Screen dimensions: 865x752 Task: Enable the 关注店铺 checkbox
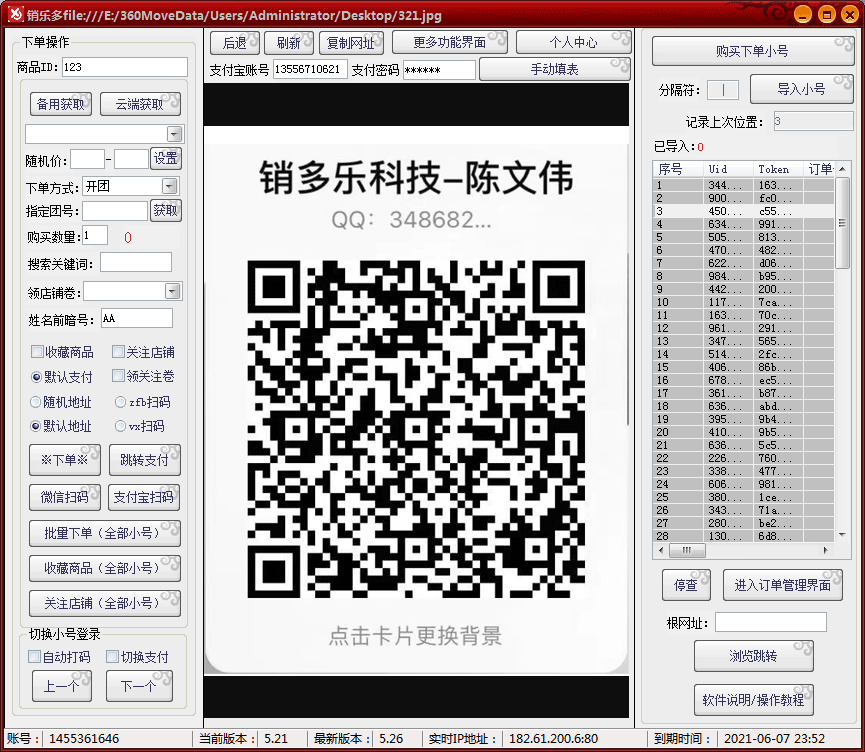(x=118, y=352)
